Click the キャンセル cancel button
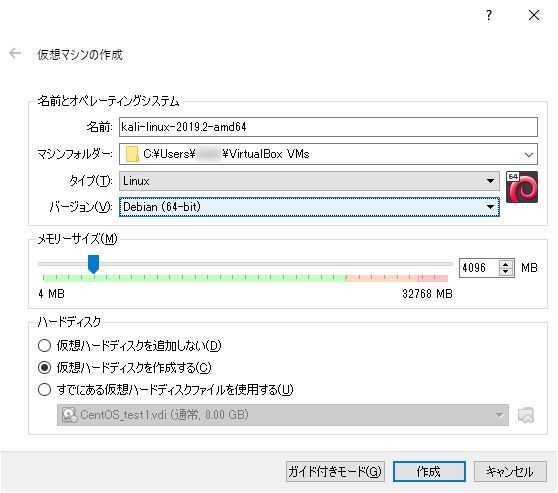 pos(510,472)
